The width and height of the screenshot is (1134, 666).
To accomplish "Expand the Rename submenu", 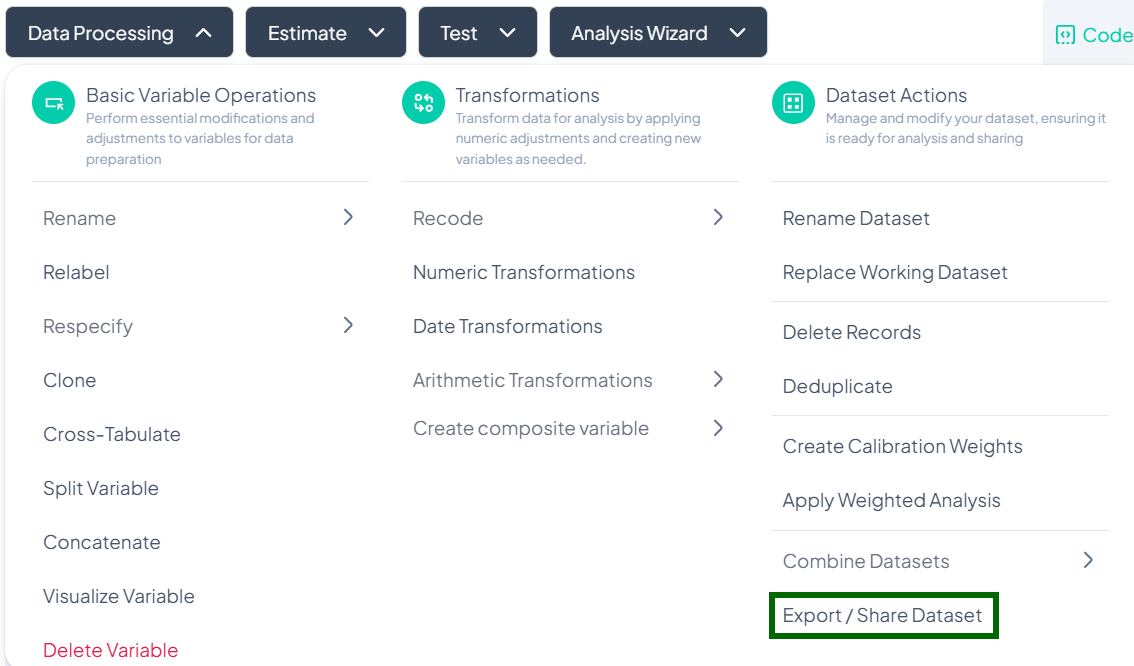I will tap(348, 217).
